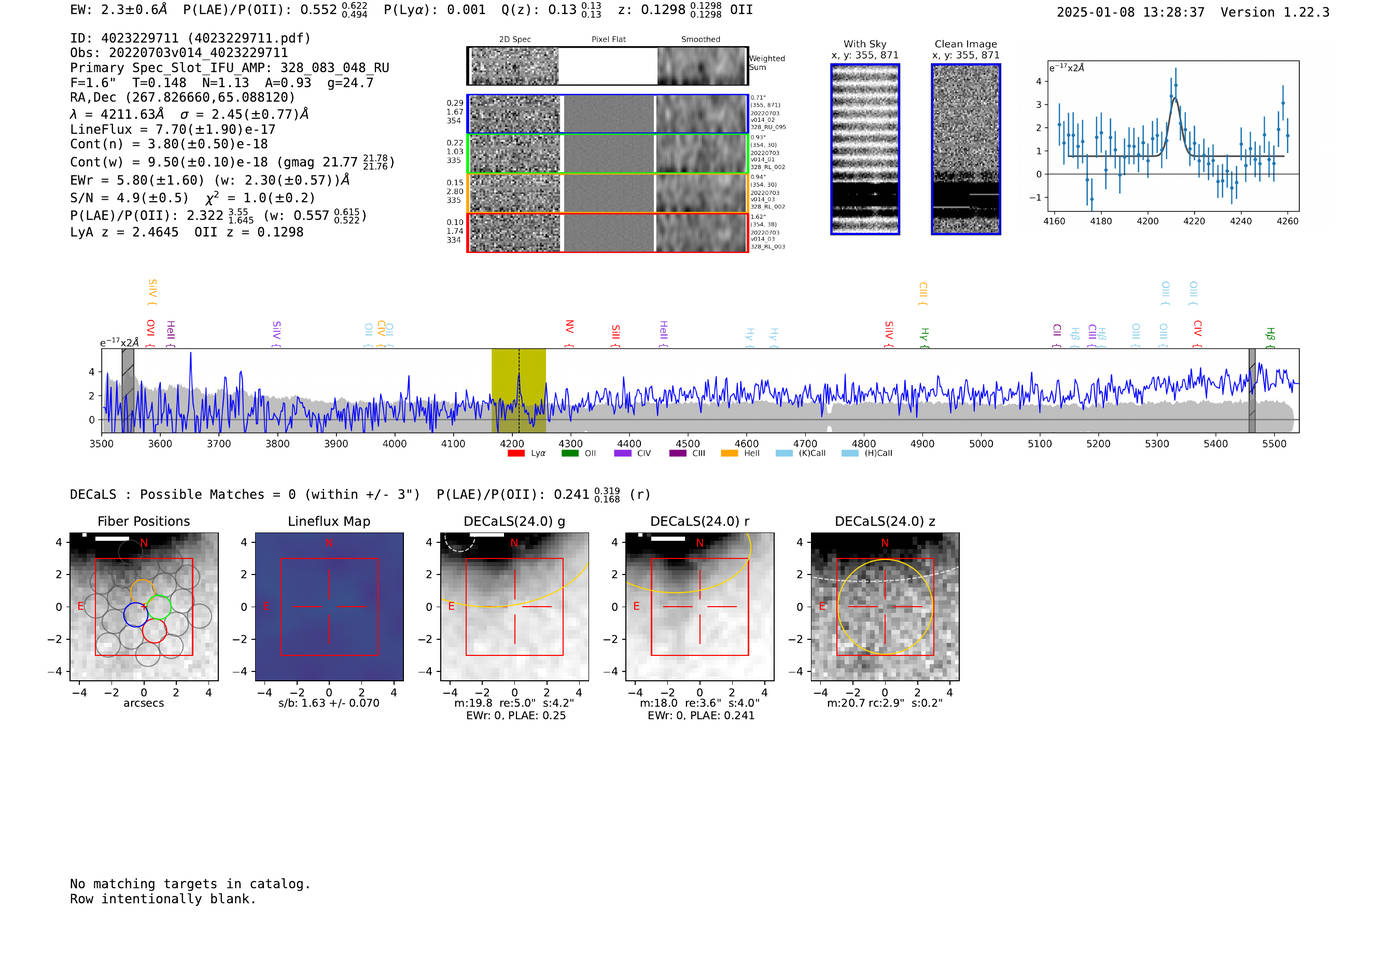The width and height of the screenshot is (1400, 953).
Task: Click the ID: 4023229711 text line
Action: [190, 38]
